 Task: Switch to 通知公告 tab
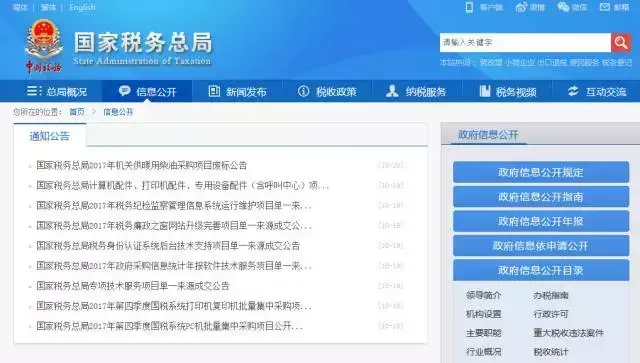[49, 136]
